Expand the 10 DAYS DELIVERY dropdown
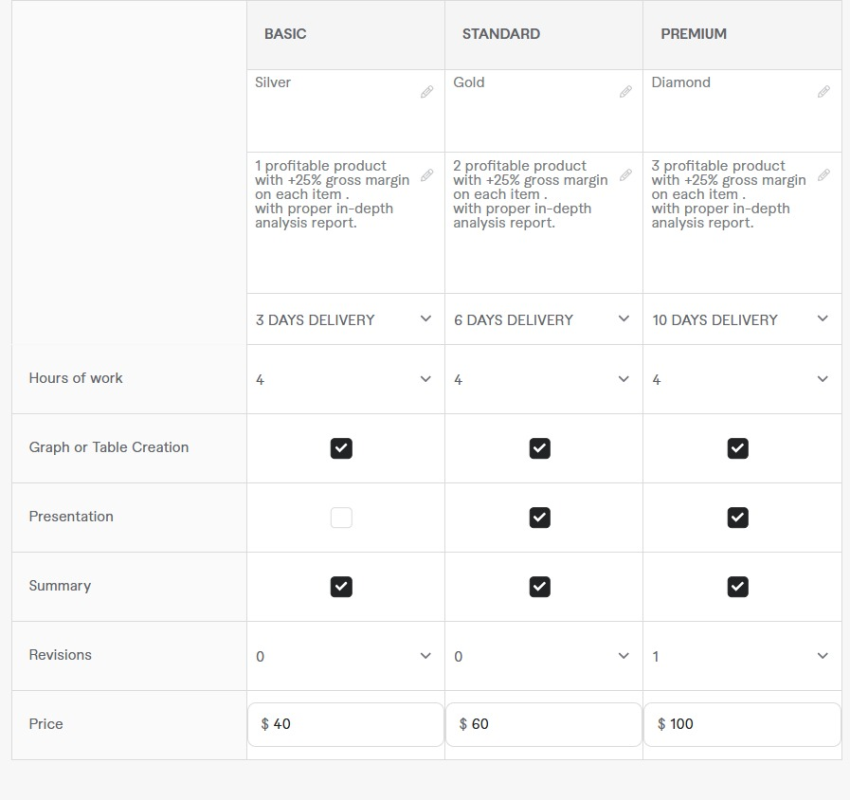The image size is (850, 800). pyautogui.click(x=742, y=319)
